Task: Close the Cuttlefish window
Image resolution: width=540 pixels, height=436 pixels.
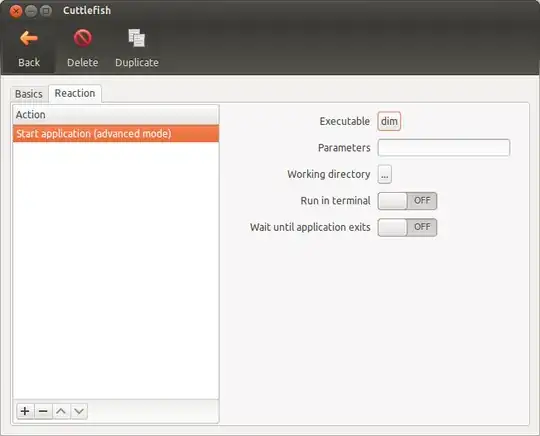Action: tap(16, 11)
